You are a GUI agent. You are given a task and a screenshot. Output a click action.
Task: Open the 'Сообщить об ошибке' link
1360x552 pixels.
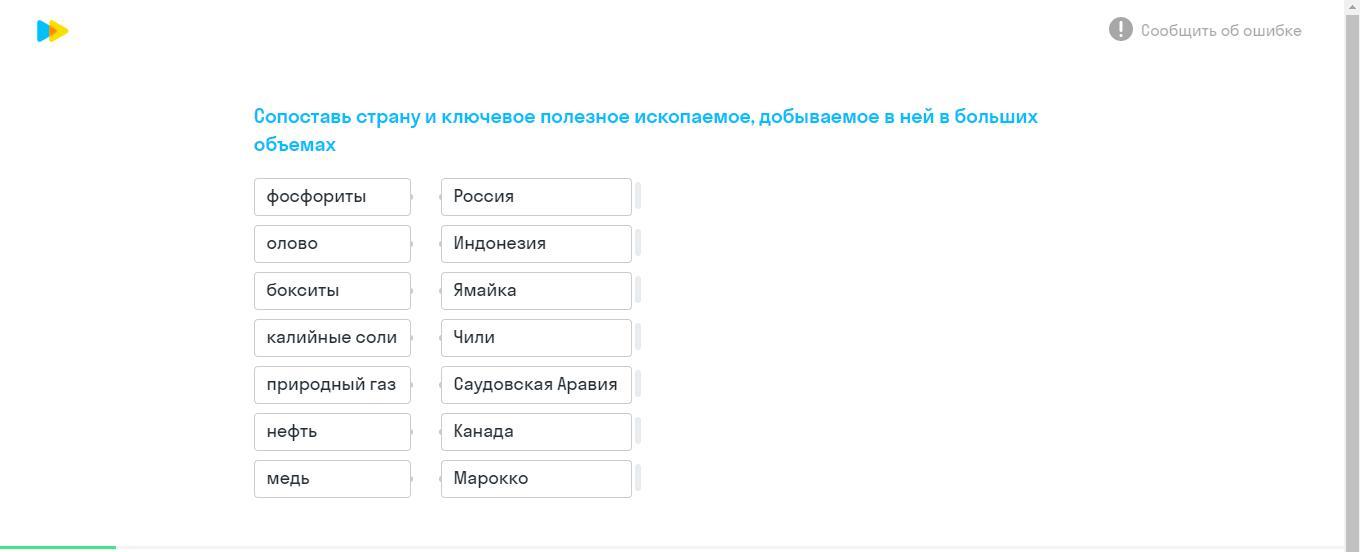click(1220, 30)
